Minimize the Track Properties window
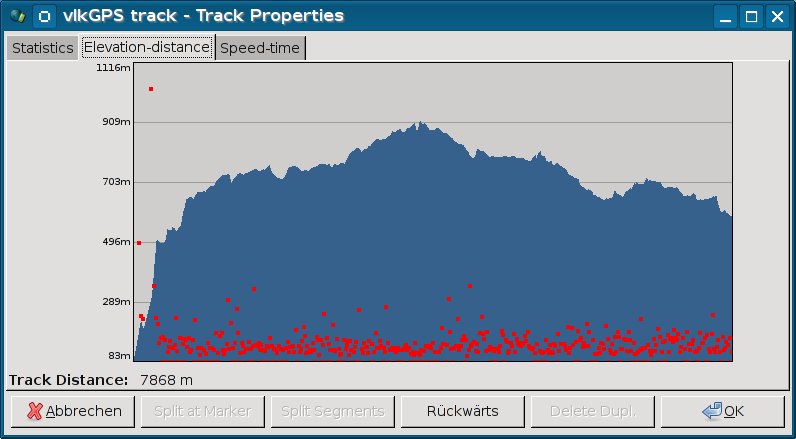This screenshot has width=796, height=439. (x=726, y=16)
